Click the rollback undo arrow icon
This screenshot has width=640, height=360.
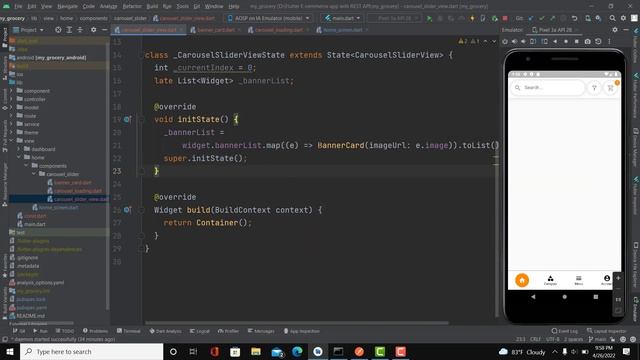(x=574, y=18)
